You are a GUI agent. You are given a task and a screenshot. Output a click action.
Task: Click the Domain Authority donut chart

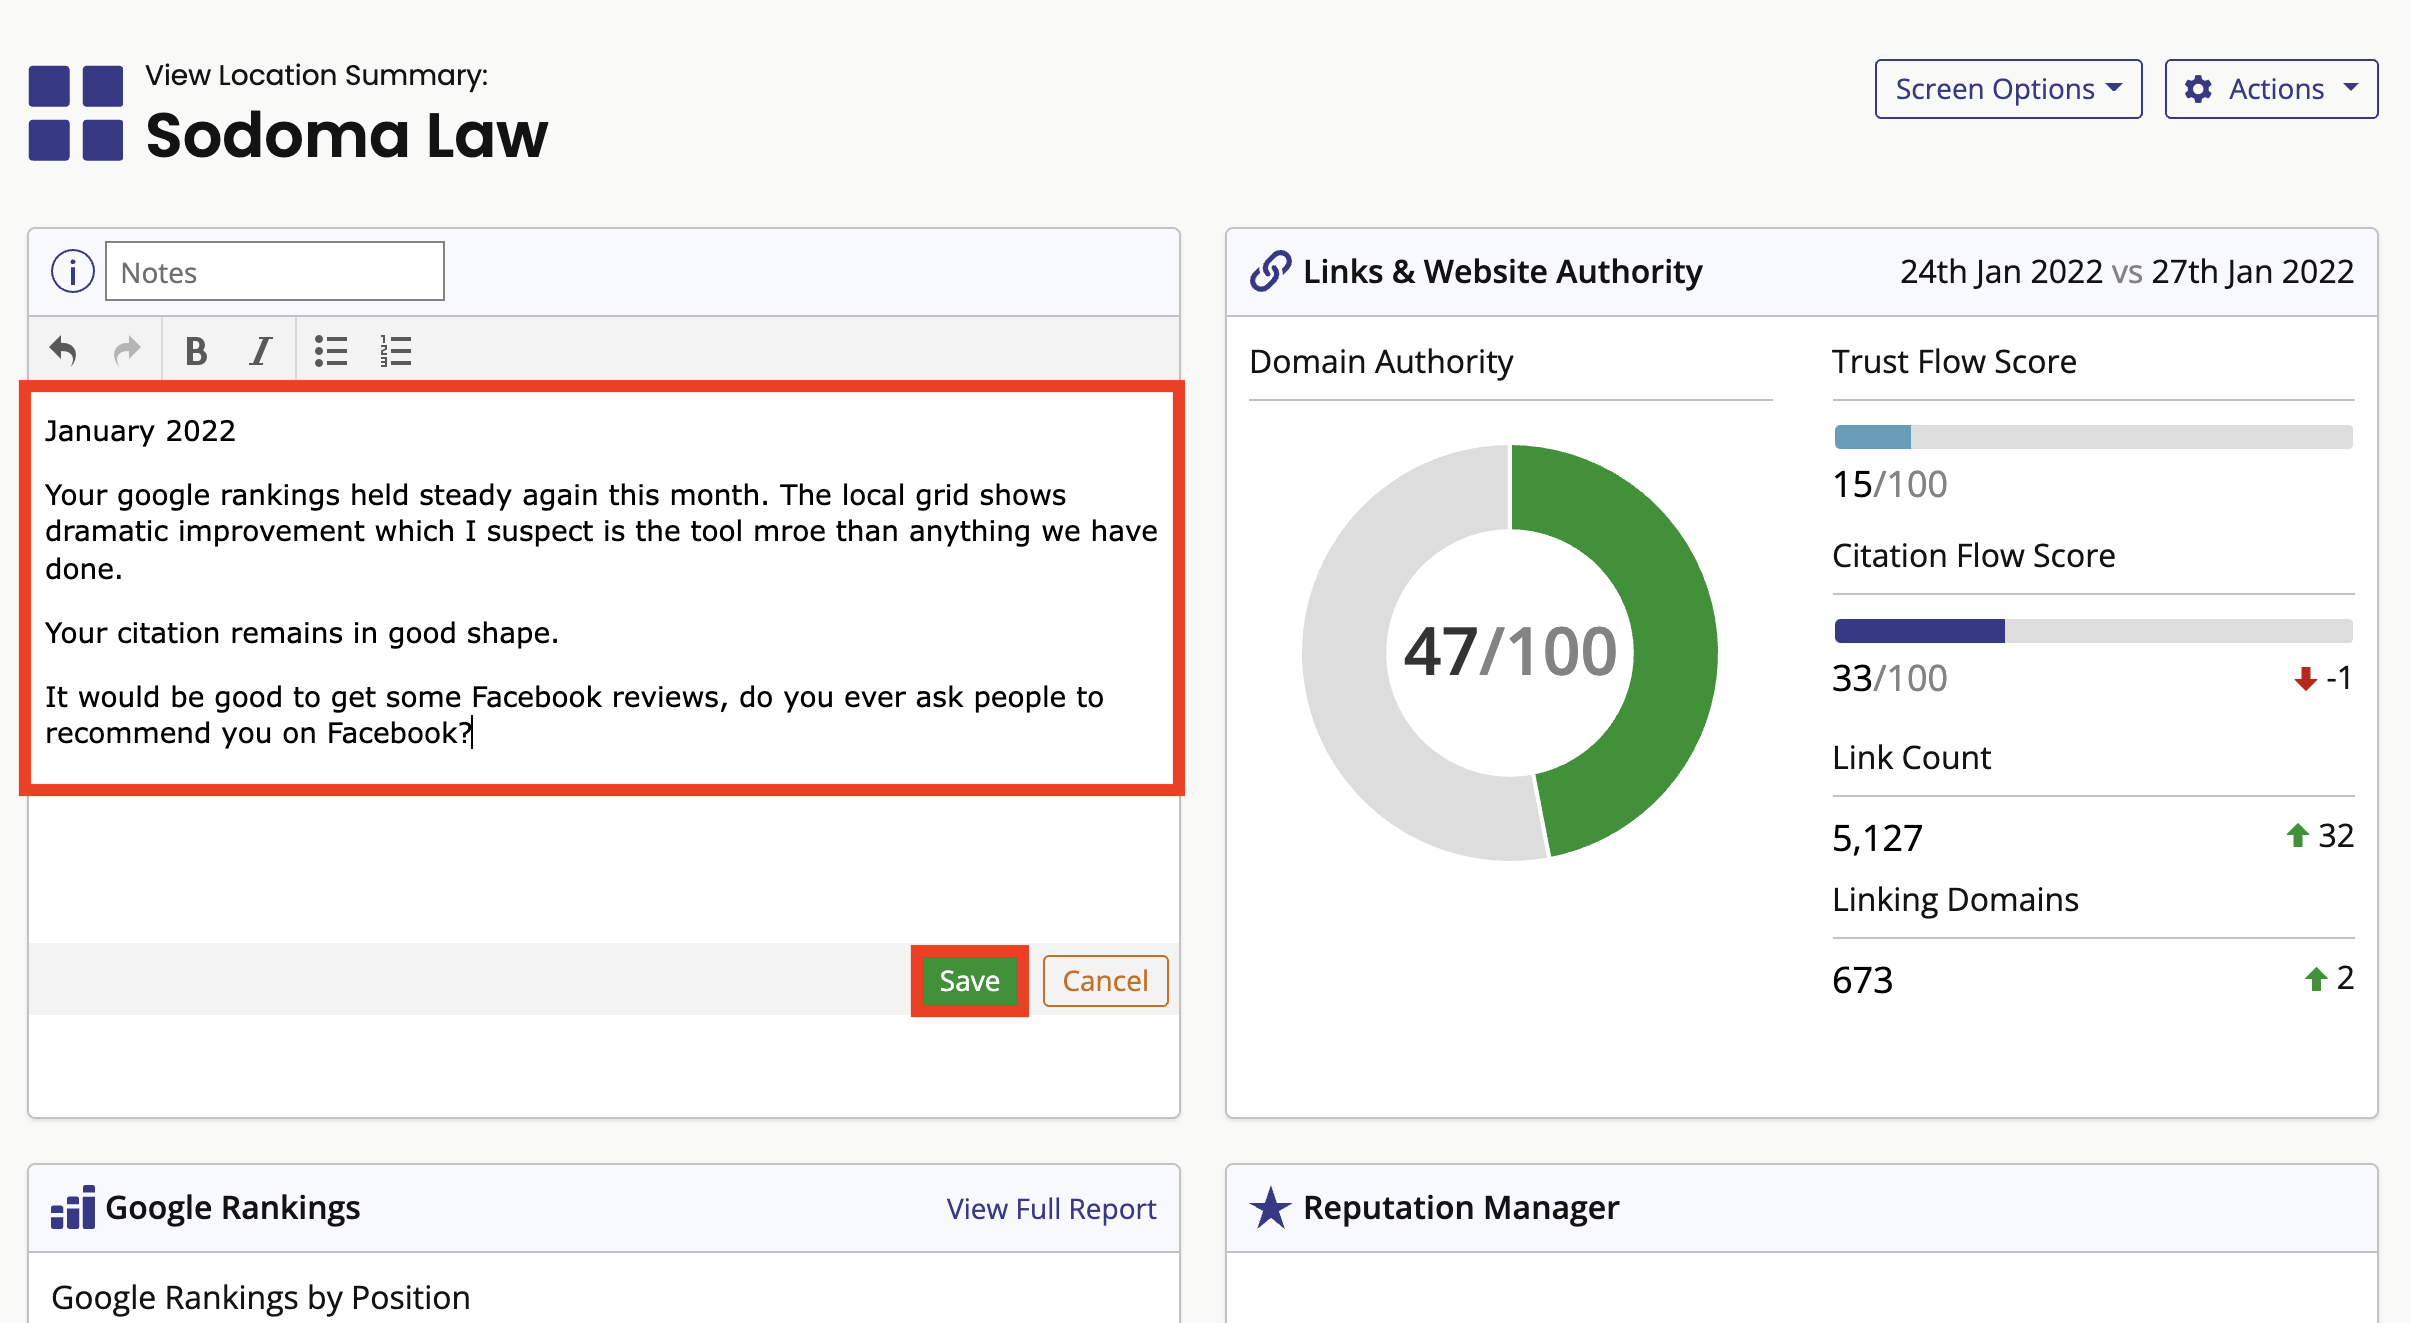[1510, 652]
